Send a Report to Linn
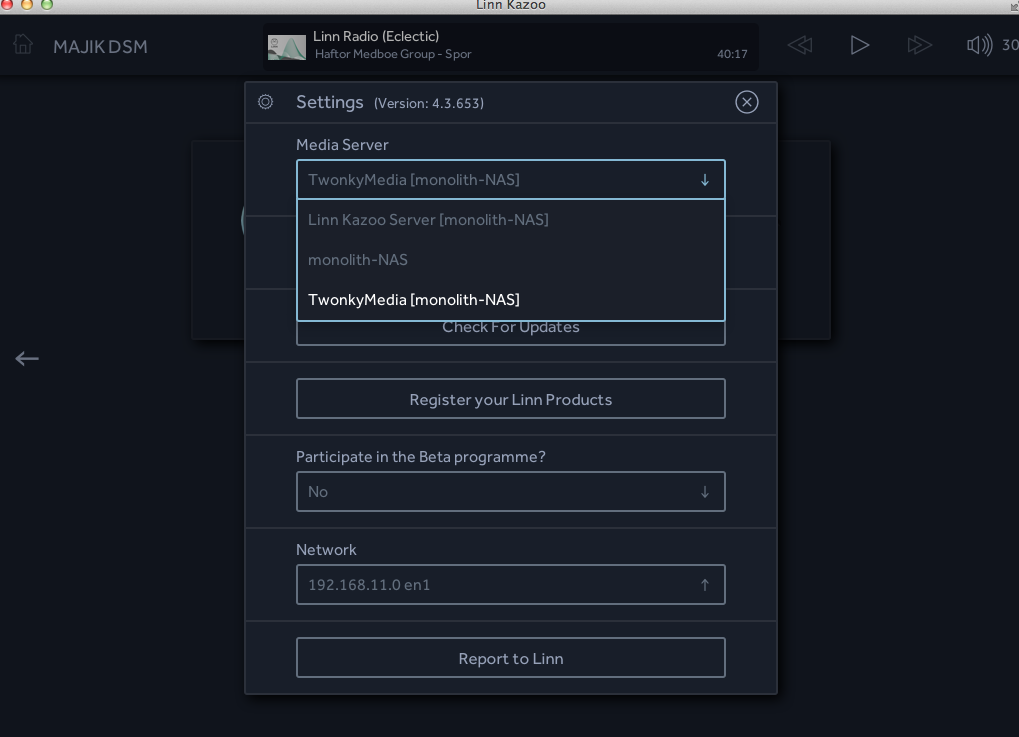This screenshot has height=737, width=1019. pos(511,658)
